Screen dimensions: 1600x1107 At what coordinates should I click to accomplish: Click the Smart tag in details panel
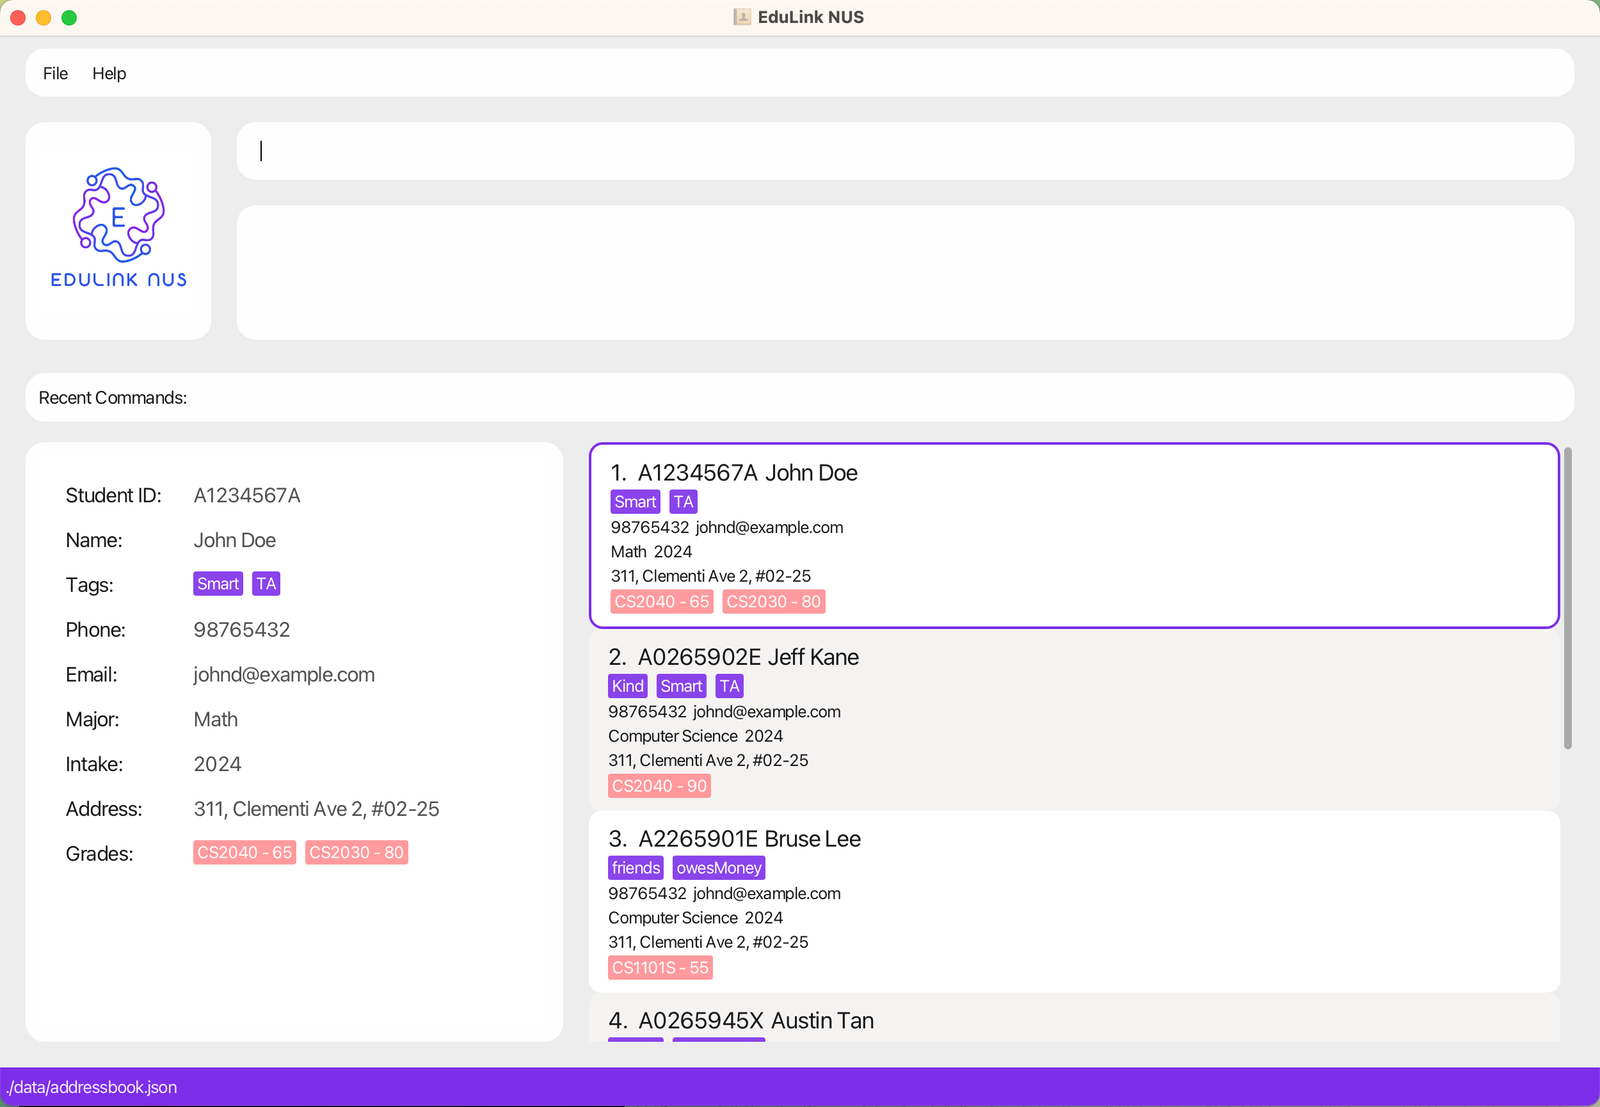point(218,584)
